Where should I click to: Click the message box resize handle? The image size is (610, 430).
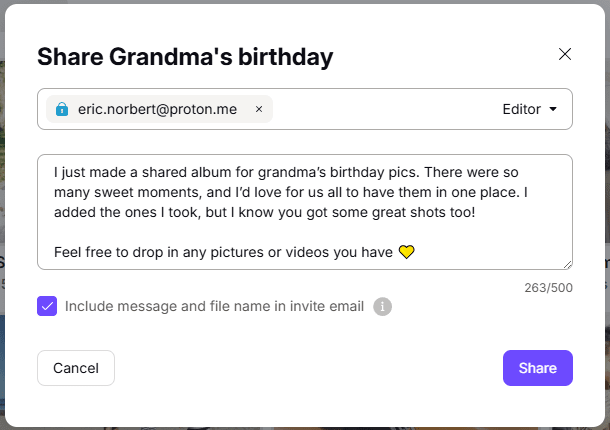567,264
